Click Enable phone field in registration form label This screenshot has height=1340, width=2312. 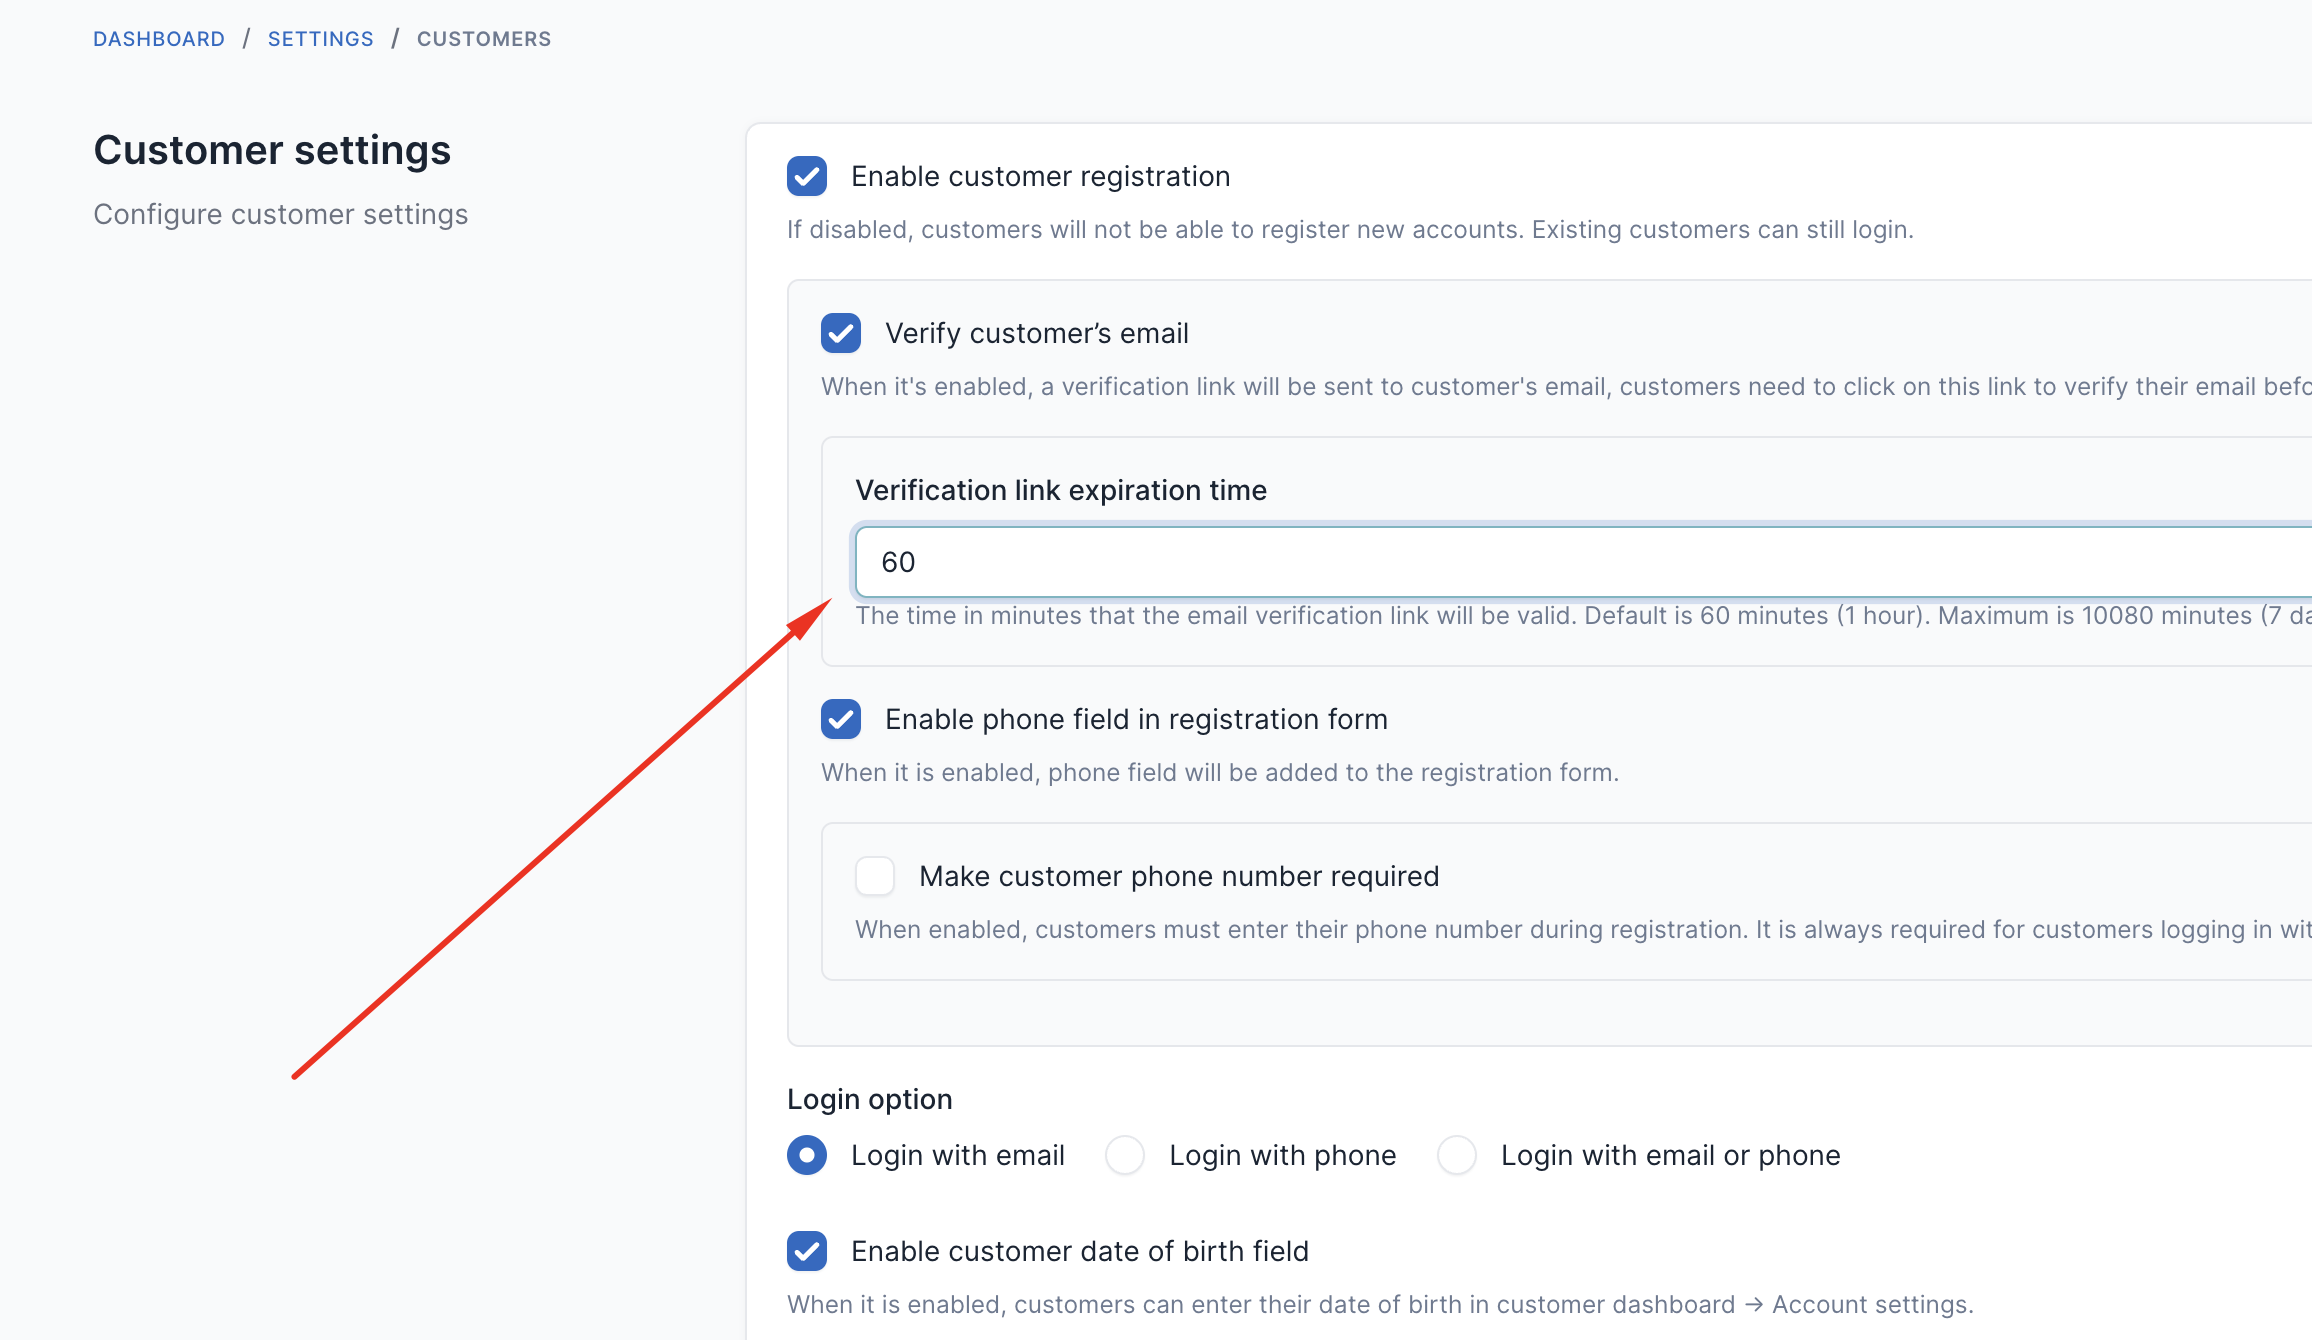pos(1136,719)
